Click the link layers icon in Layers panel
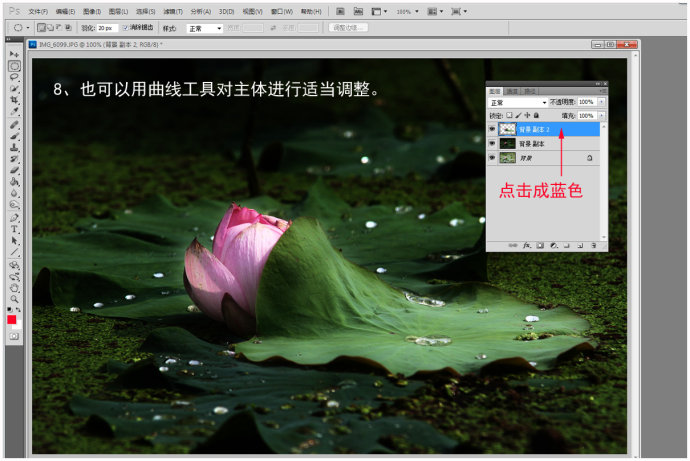This screenshot has height=461, width=690. (513, 245)
